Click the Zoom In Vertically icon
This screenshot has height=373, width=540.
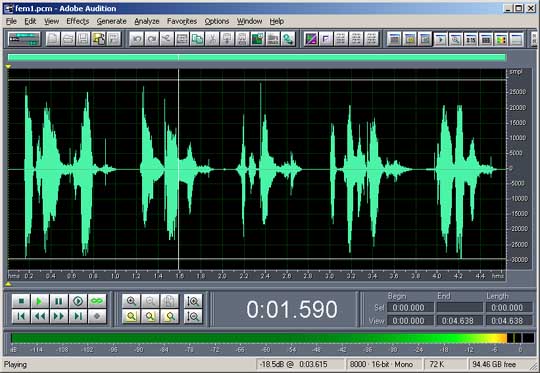point(193,301)
